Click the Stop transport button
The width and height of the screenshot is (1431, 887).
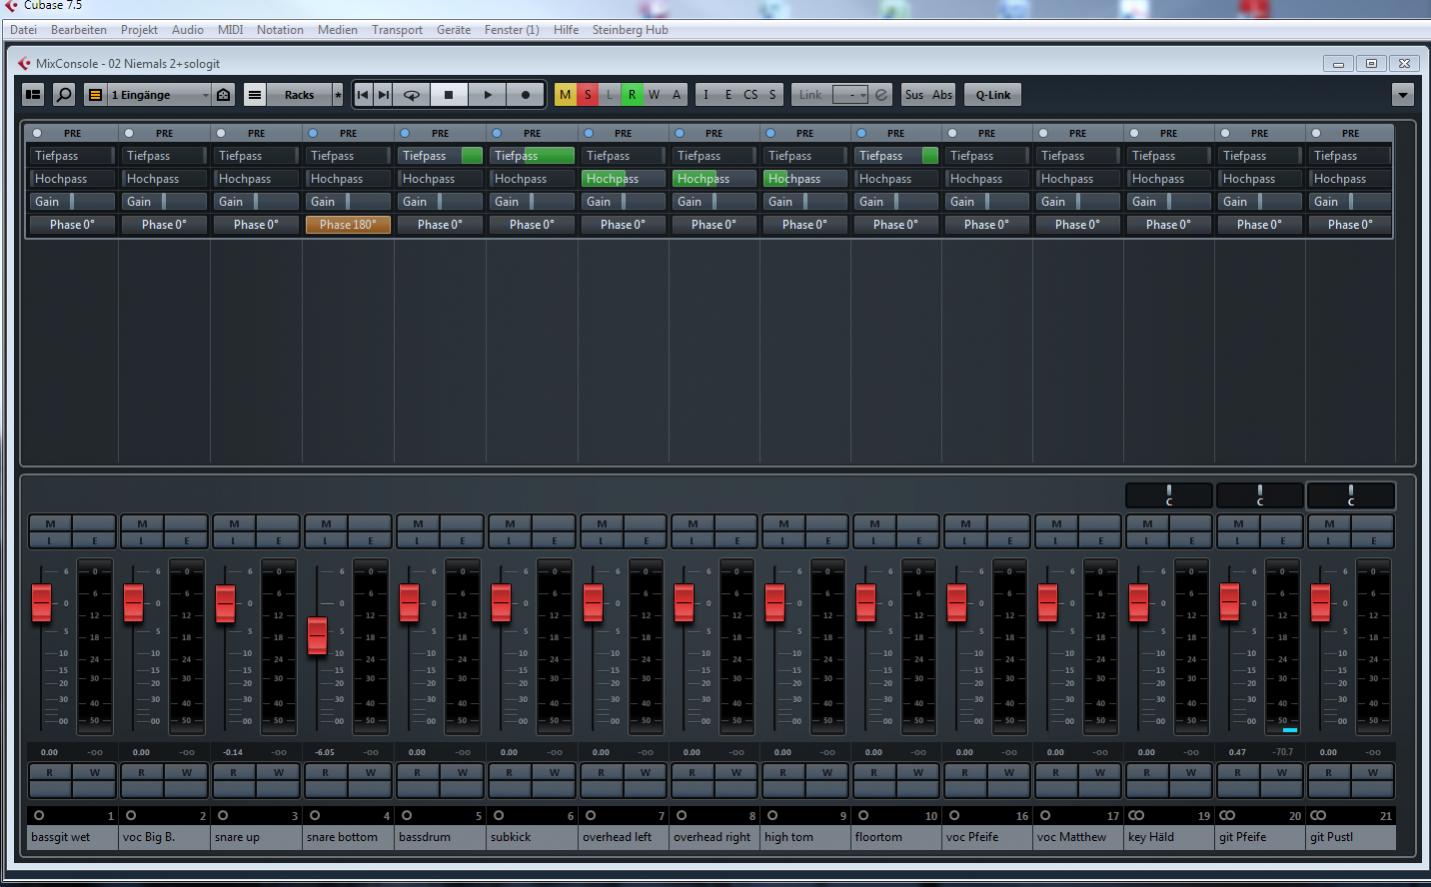coord(449,95)
